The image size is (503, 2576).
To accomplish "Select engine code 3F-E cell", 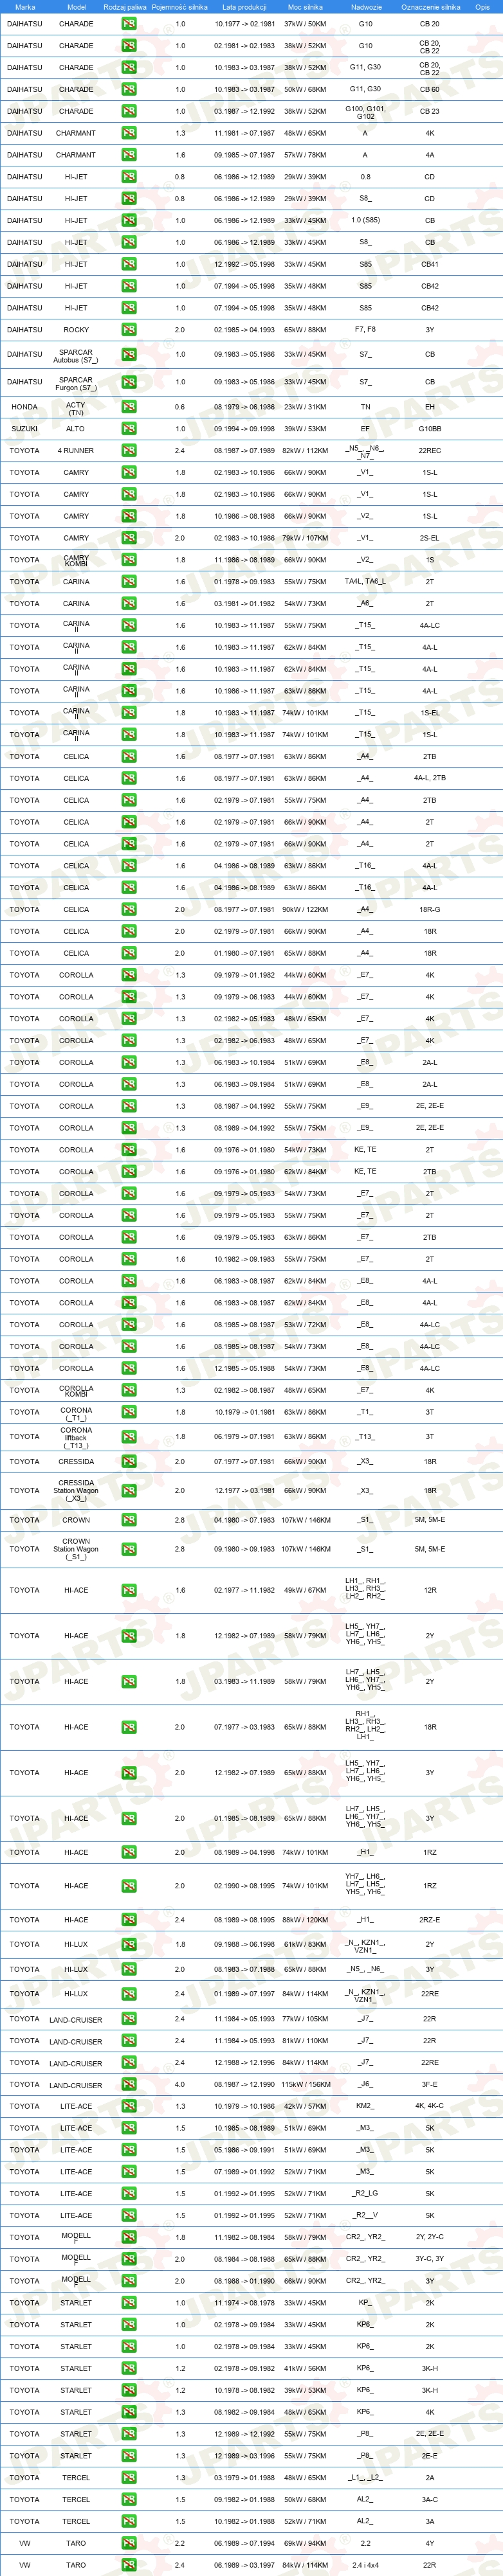I will (x=430, y=2085).
